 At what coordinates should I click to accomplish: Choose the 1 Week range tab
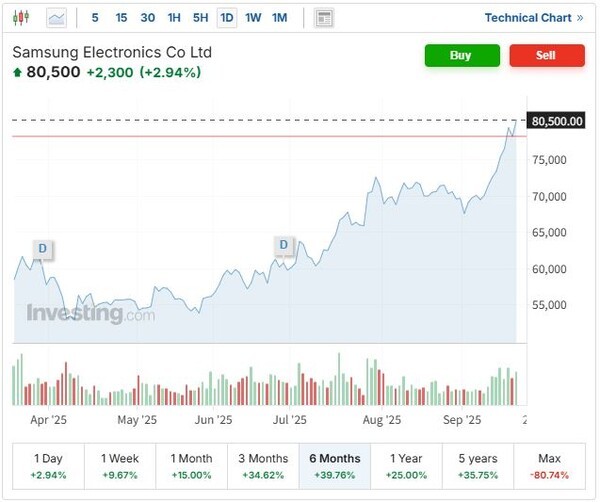coord(121,465)
